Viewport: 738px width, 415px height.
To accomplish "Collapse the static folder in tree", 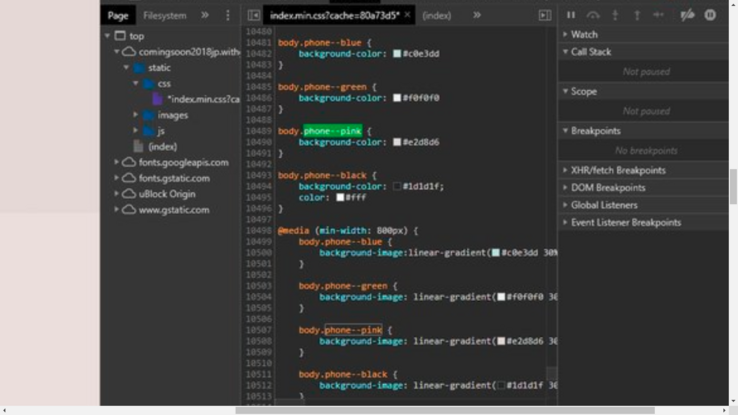I will (x=127, y=68).
